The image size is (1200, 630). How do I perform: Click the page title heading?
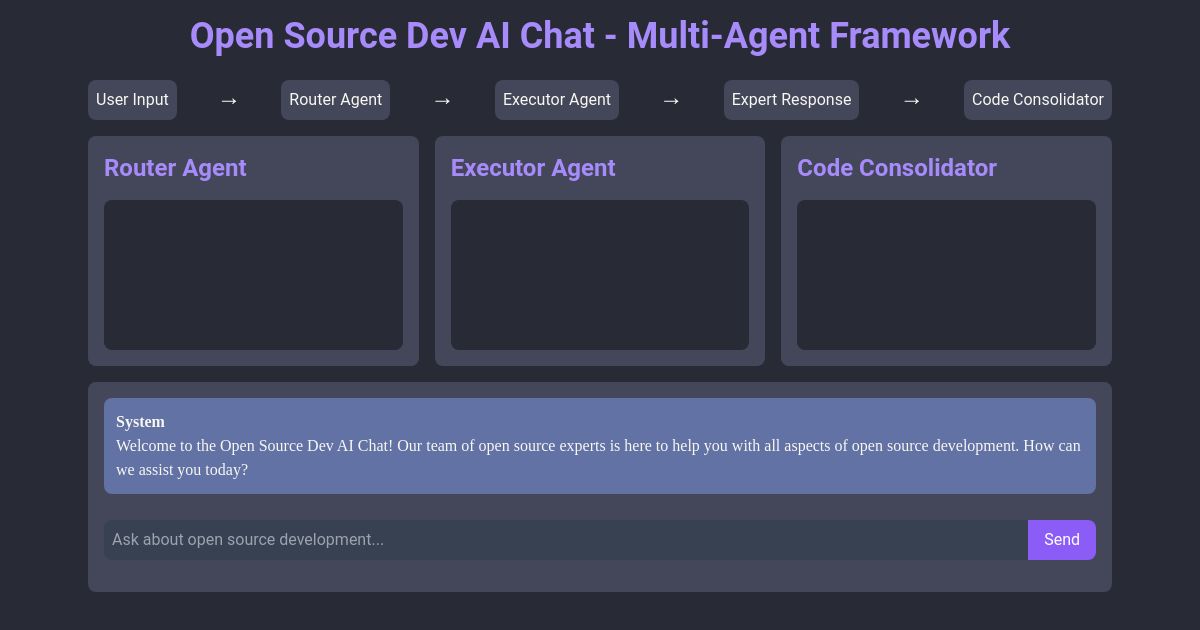pos(600,36)
